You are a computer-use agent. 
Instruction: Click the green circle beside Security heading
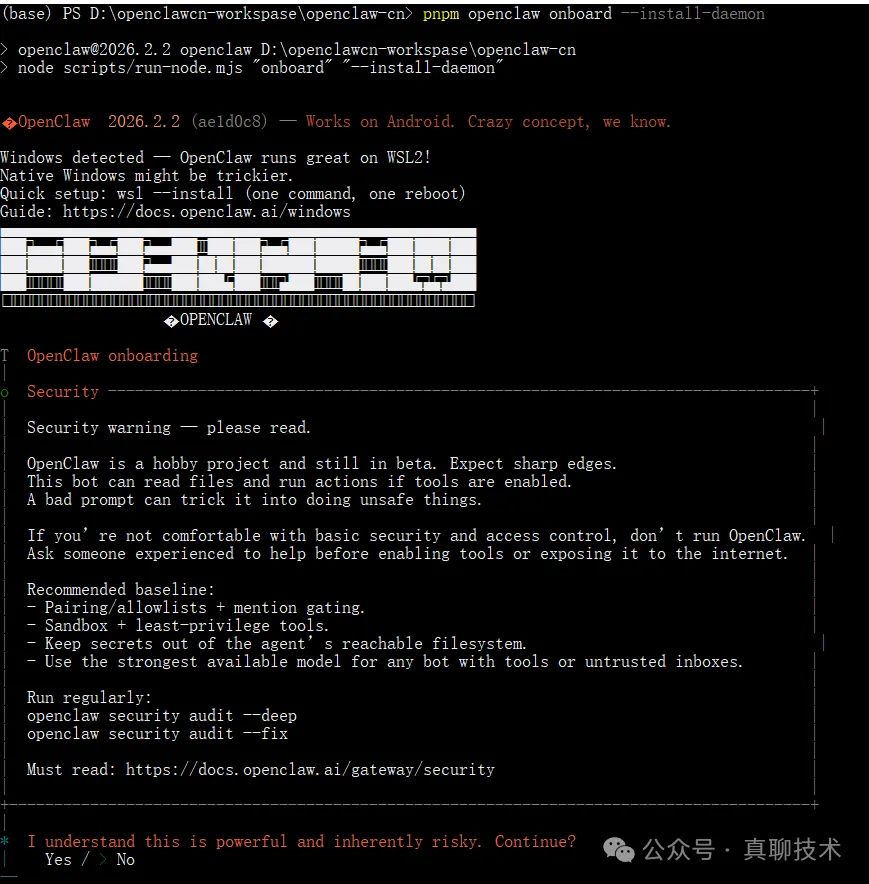point(5,392)
